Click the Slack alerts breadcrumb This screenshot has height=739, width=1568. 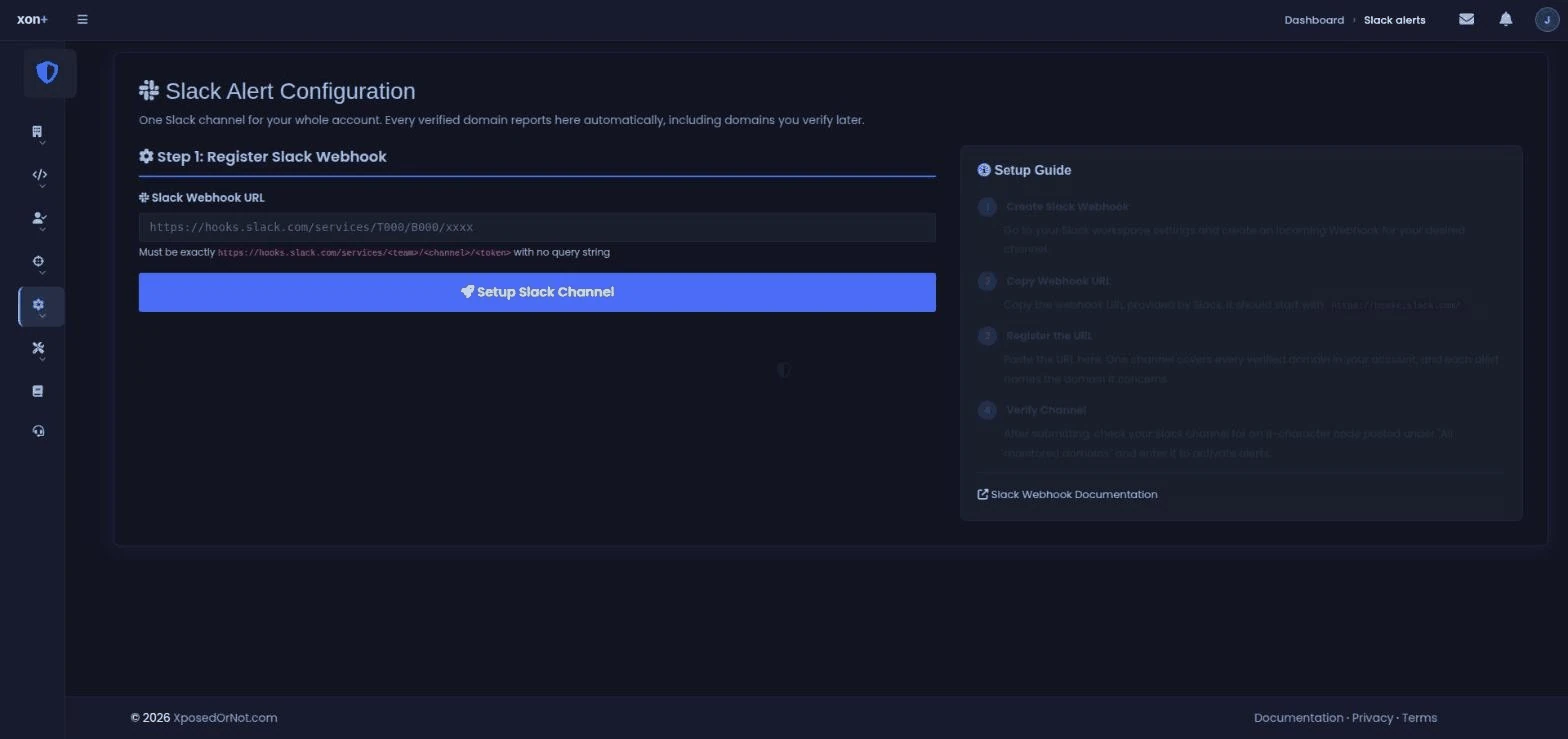1394,20
